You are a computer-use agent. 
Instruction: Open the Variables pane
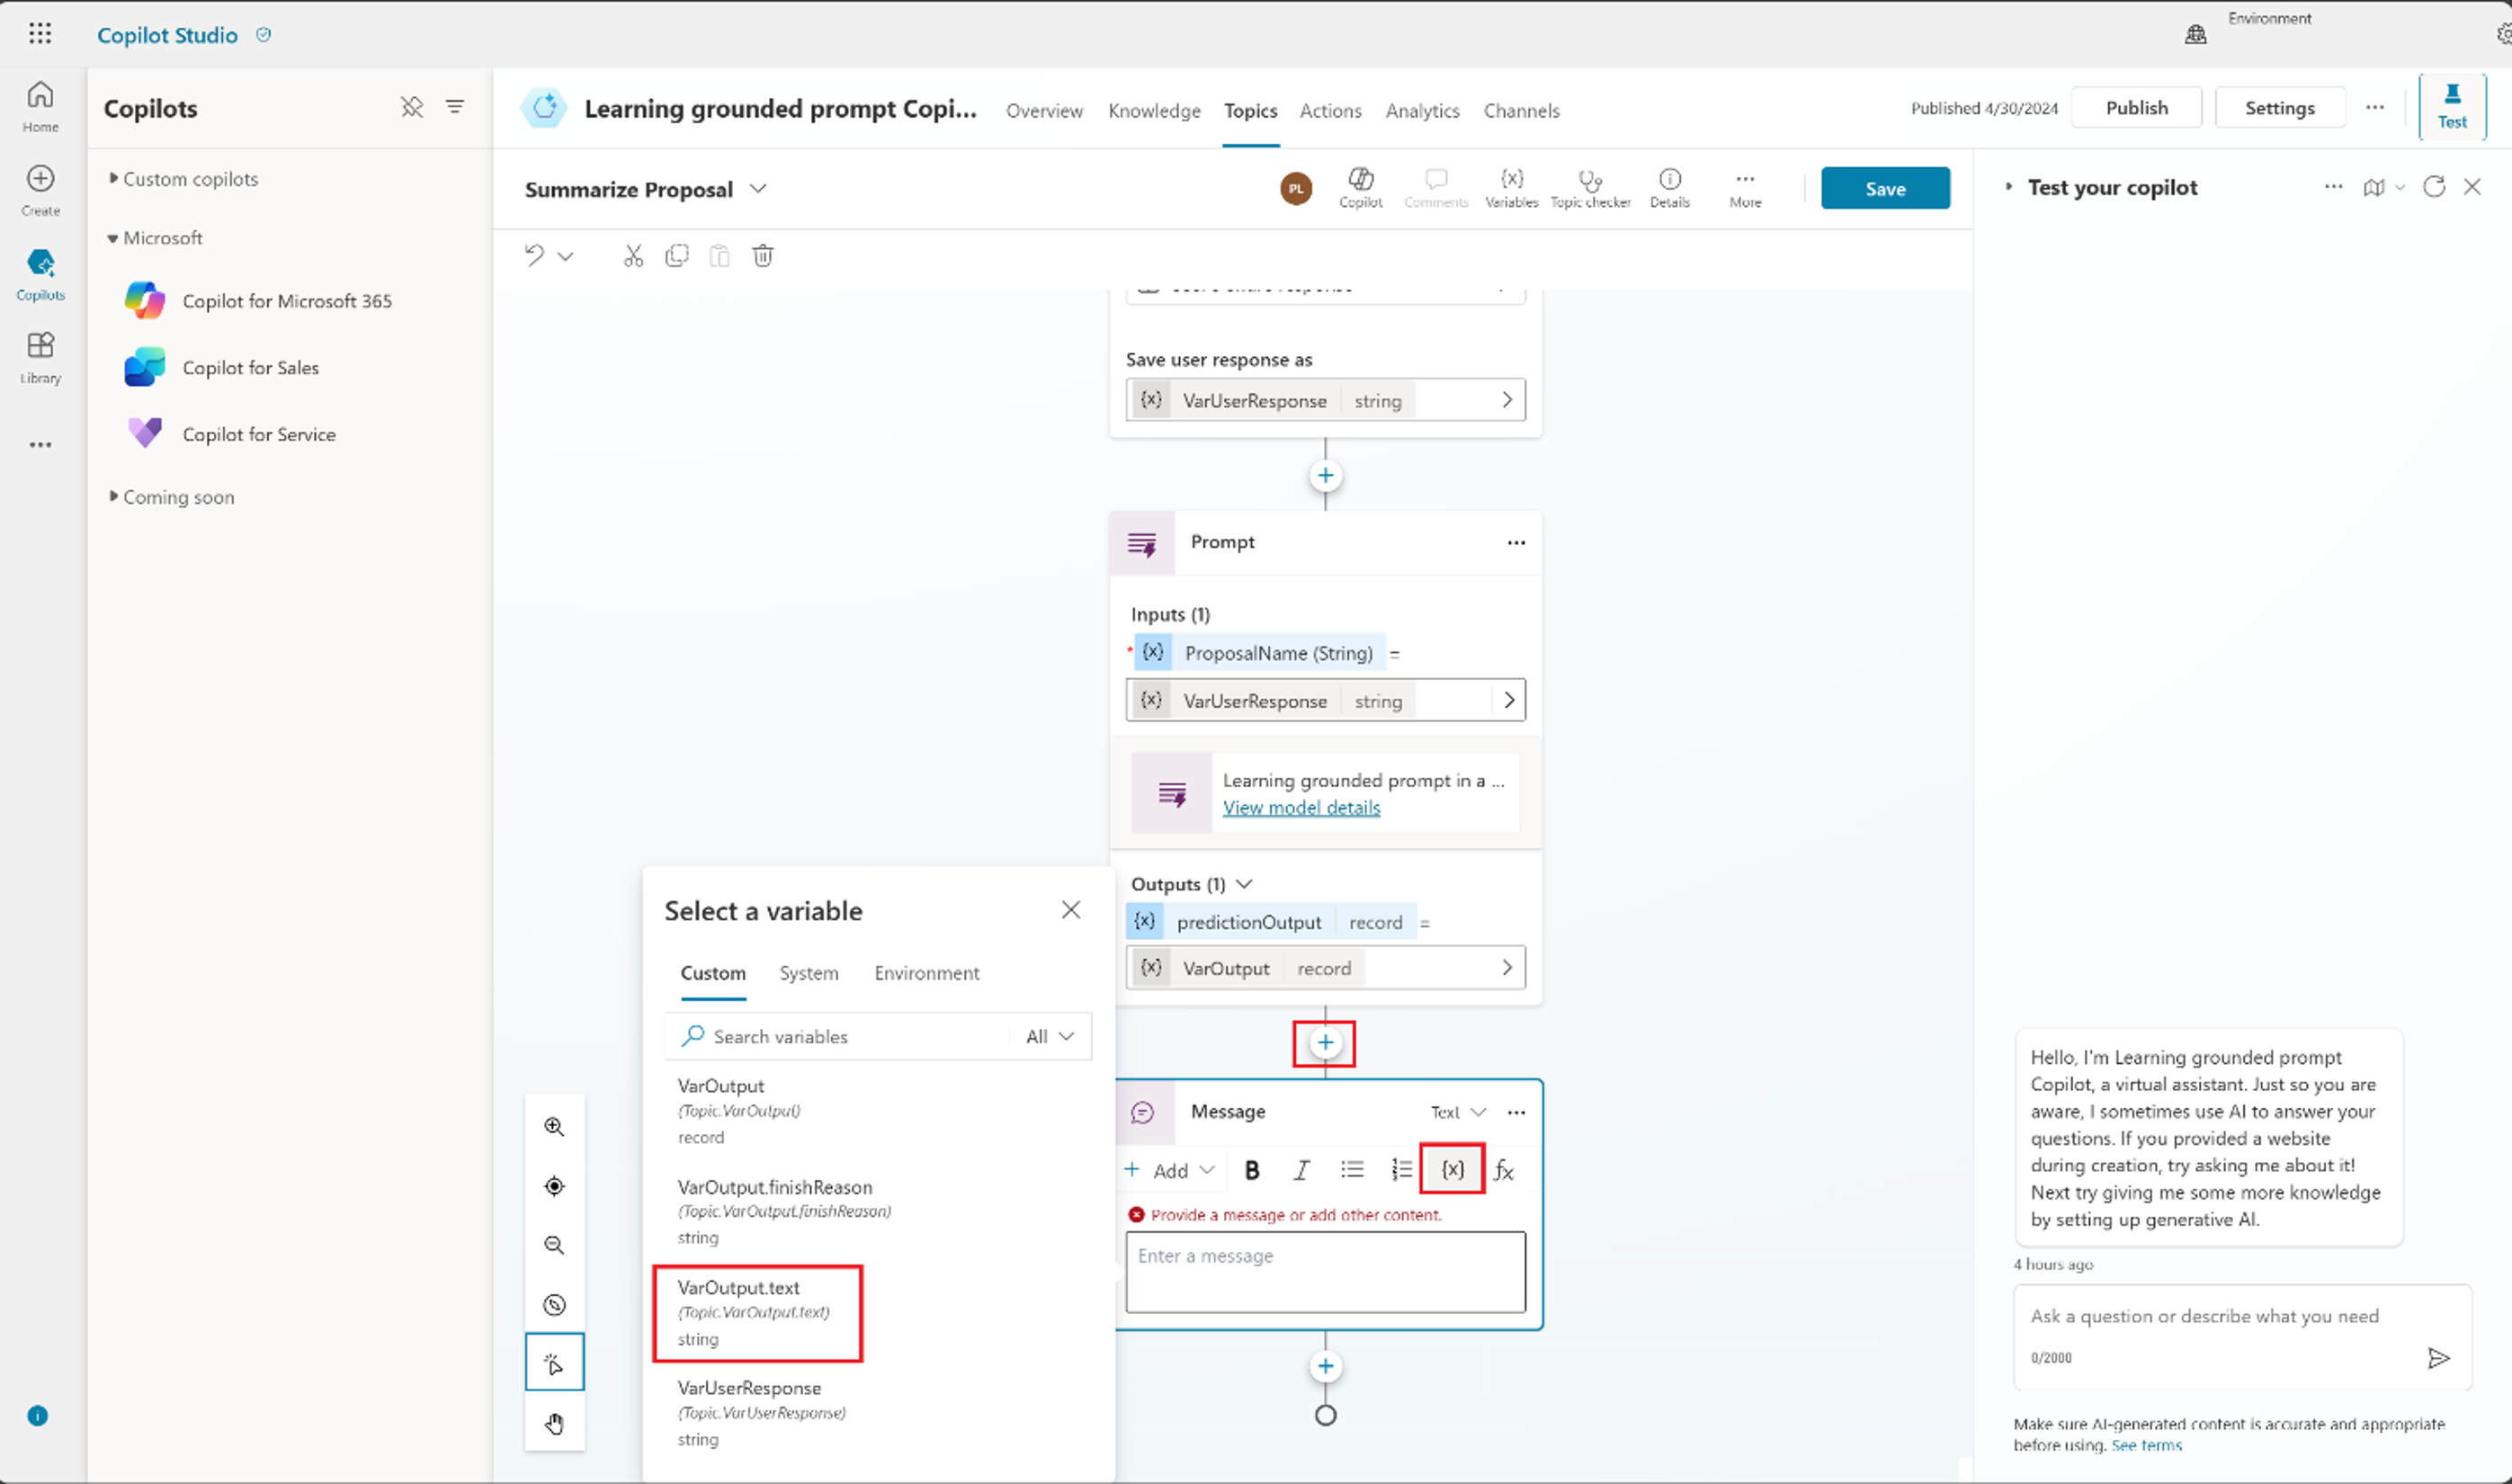pyautogui.click(x=1511, y=187)
